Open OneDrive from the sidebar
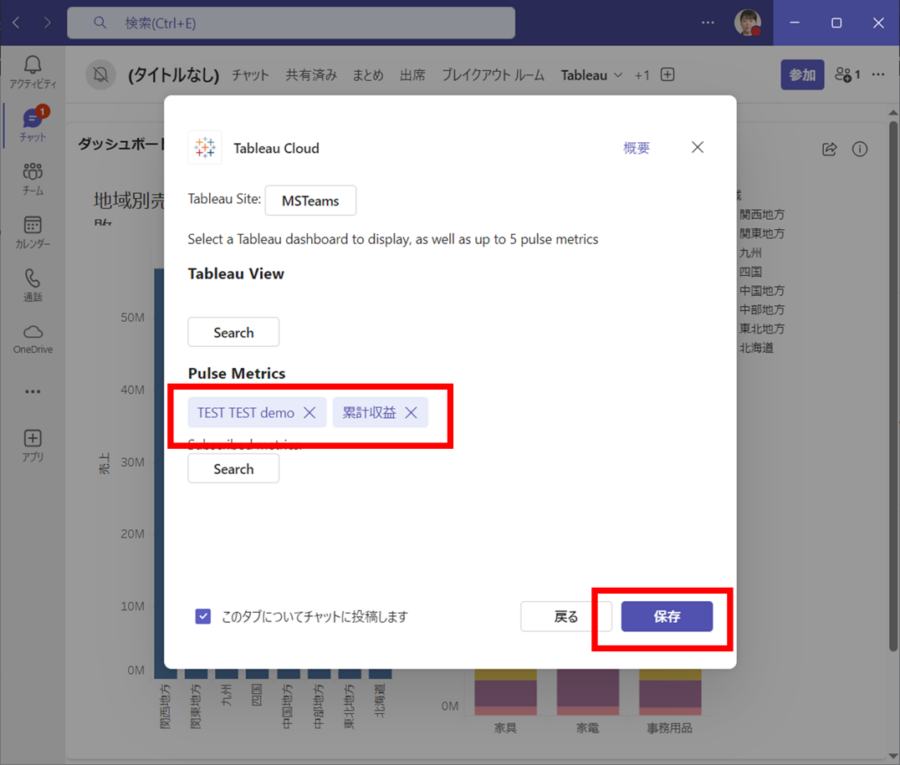The height and width of the screenshot is (765, 900). [x=33, y=339]
